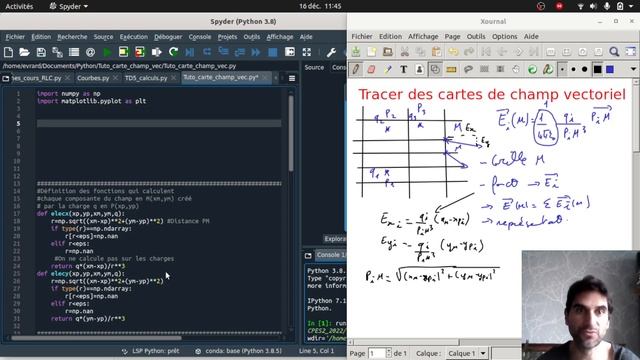Click Save all files icon in Spyder
This screenshot has width=640, height=360.
(x=57, y=52)
